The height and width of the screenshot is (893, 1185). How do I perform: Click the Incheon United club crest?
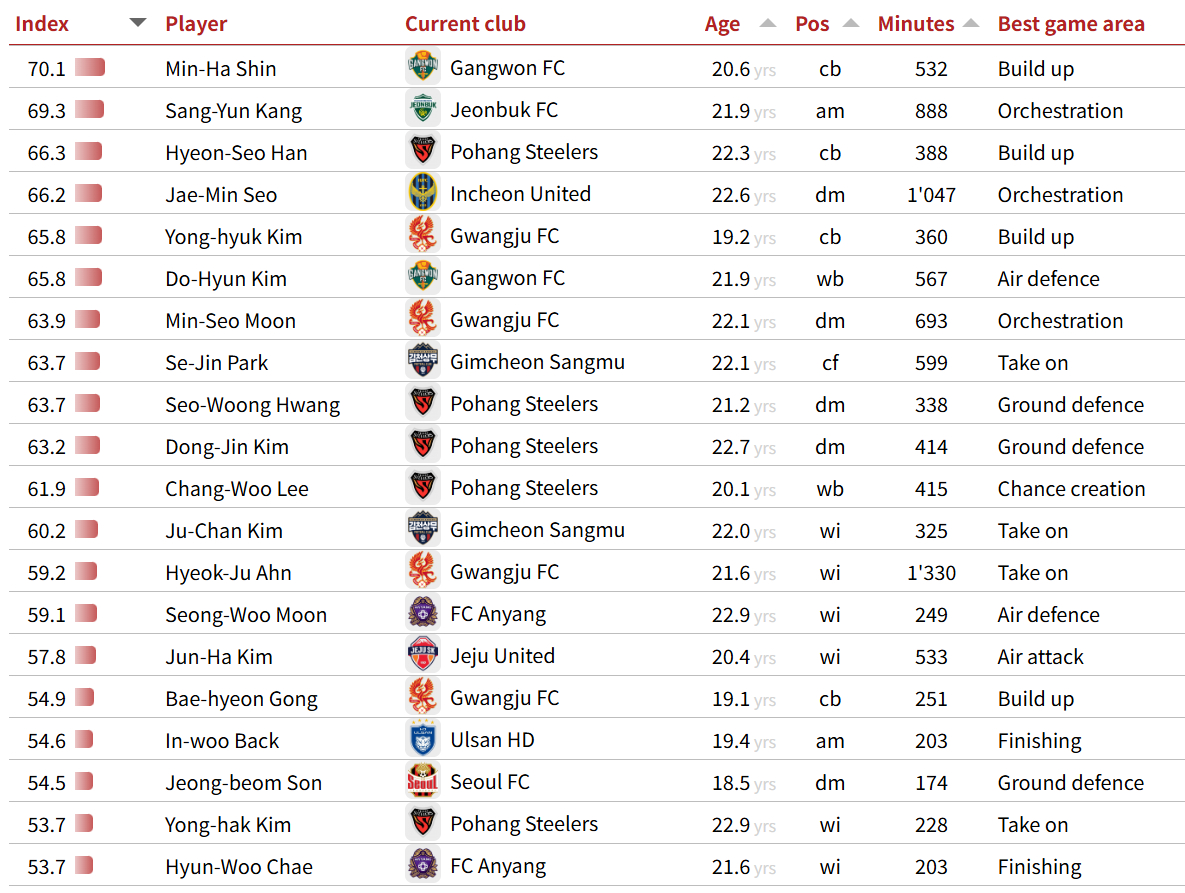tap(423, 194)
